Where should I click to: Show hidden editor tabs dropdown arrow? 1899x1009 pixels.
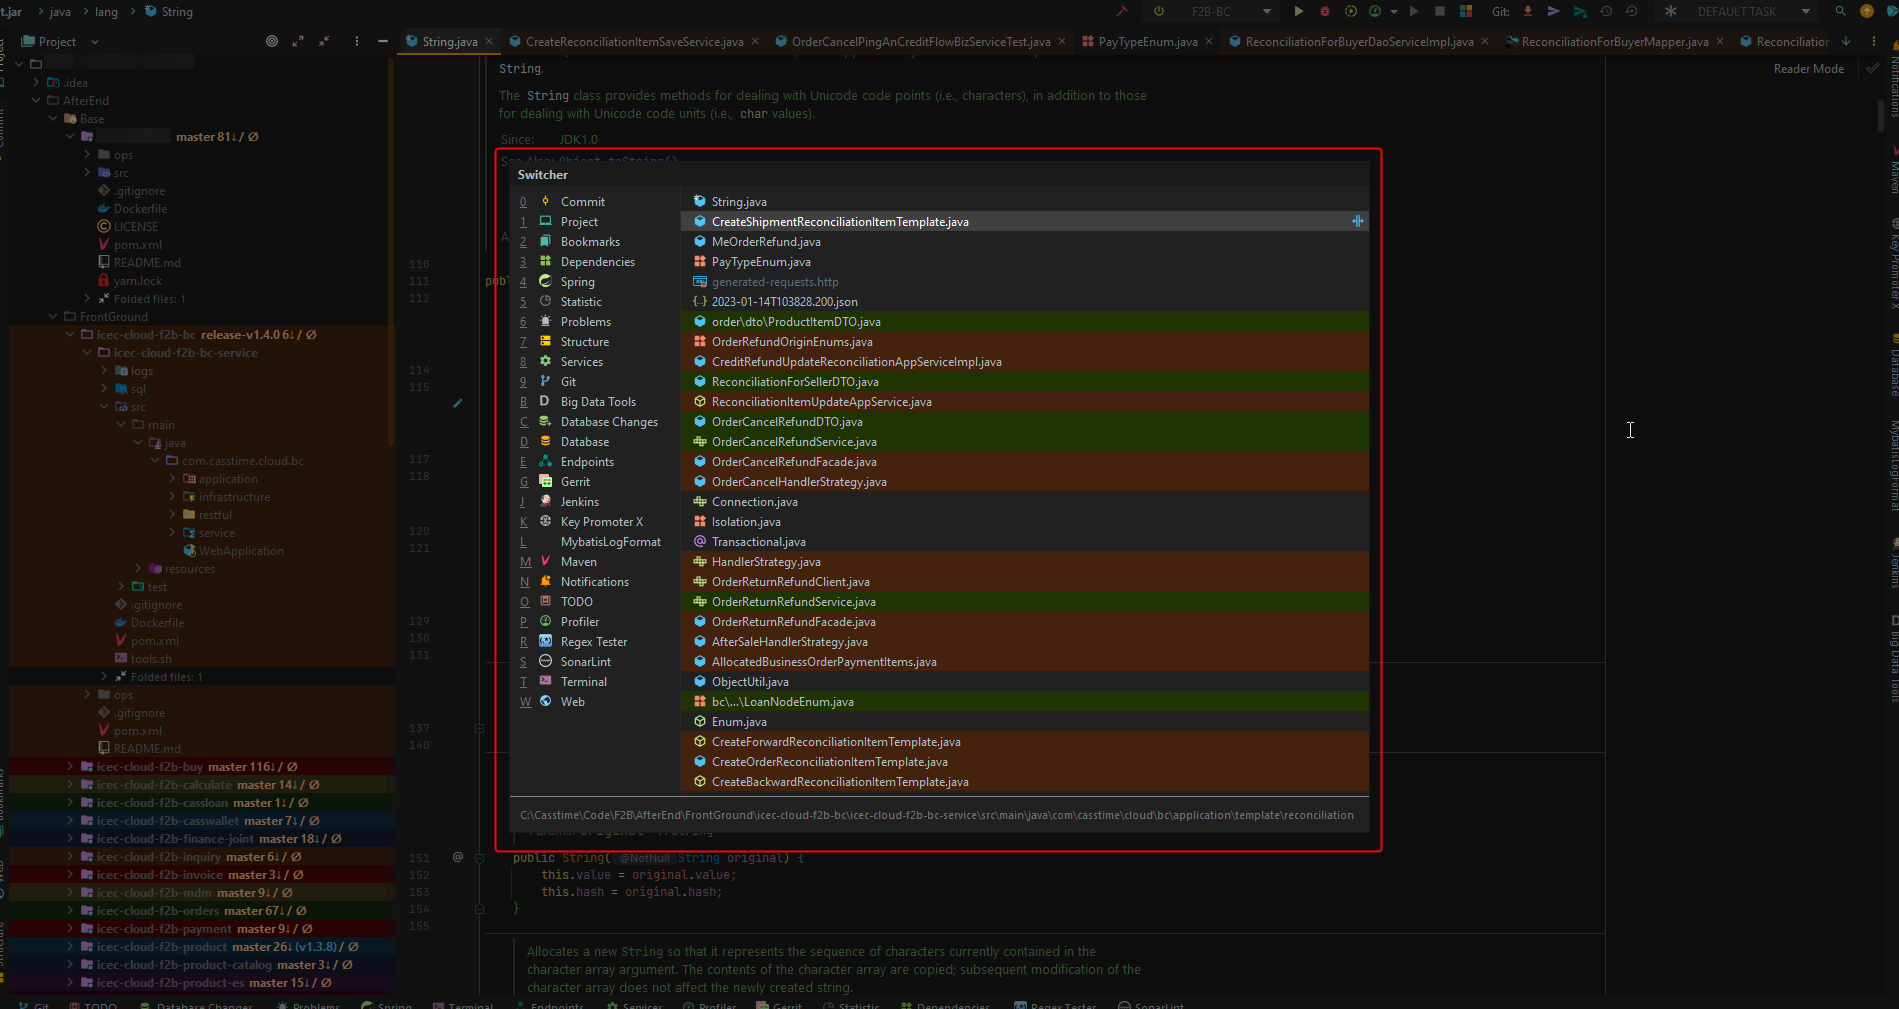pos(1846,41)
